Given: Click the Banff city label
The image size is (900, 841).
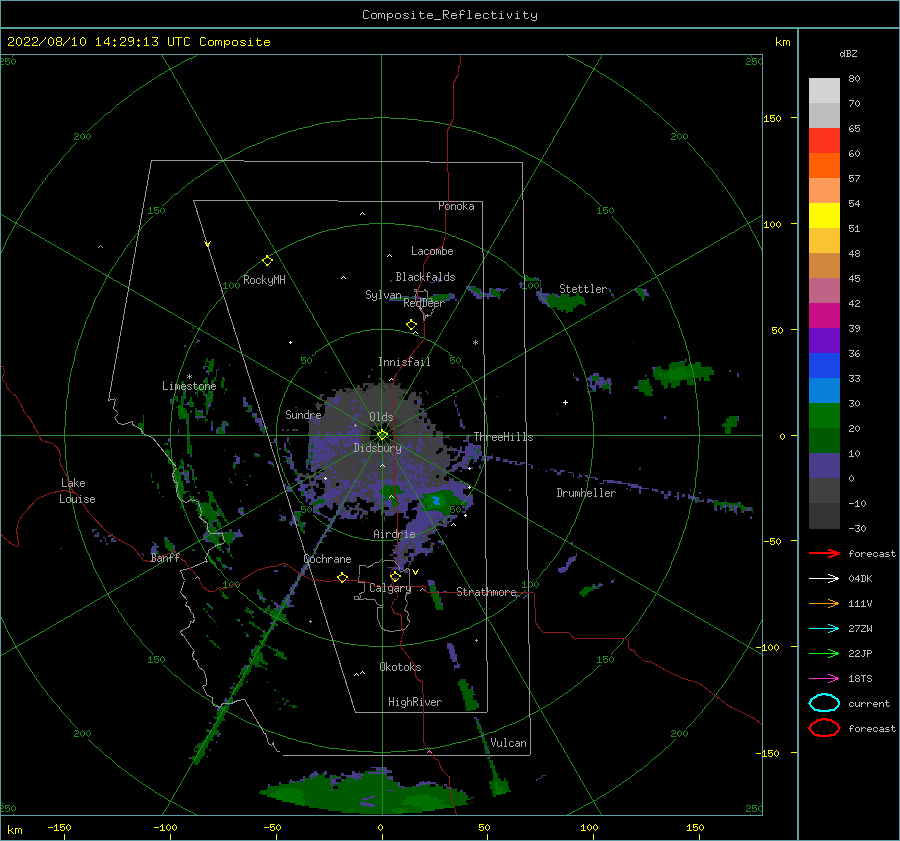Looking at the screenshot, I should click(x=165, y=557).
